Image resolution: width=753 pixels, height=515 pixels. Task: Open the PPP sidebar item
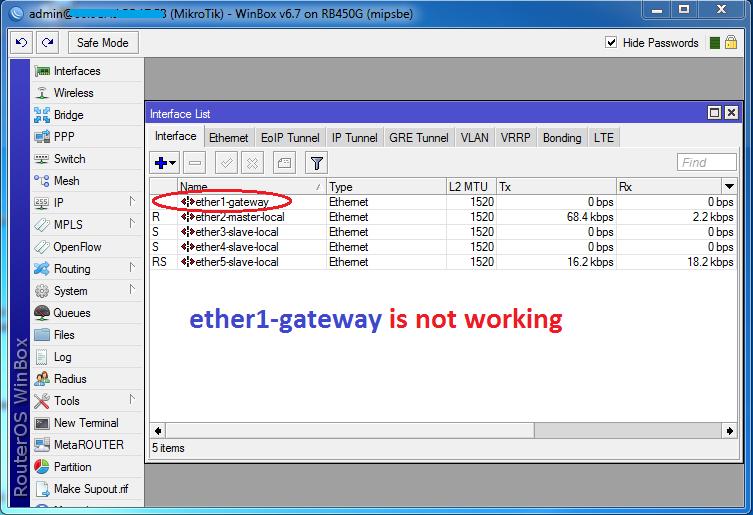[x=87, y=137]
